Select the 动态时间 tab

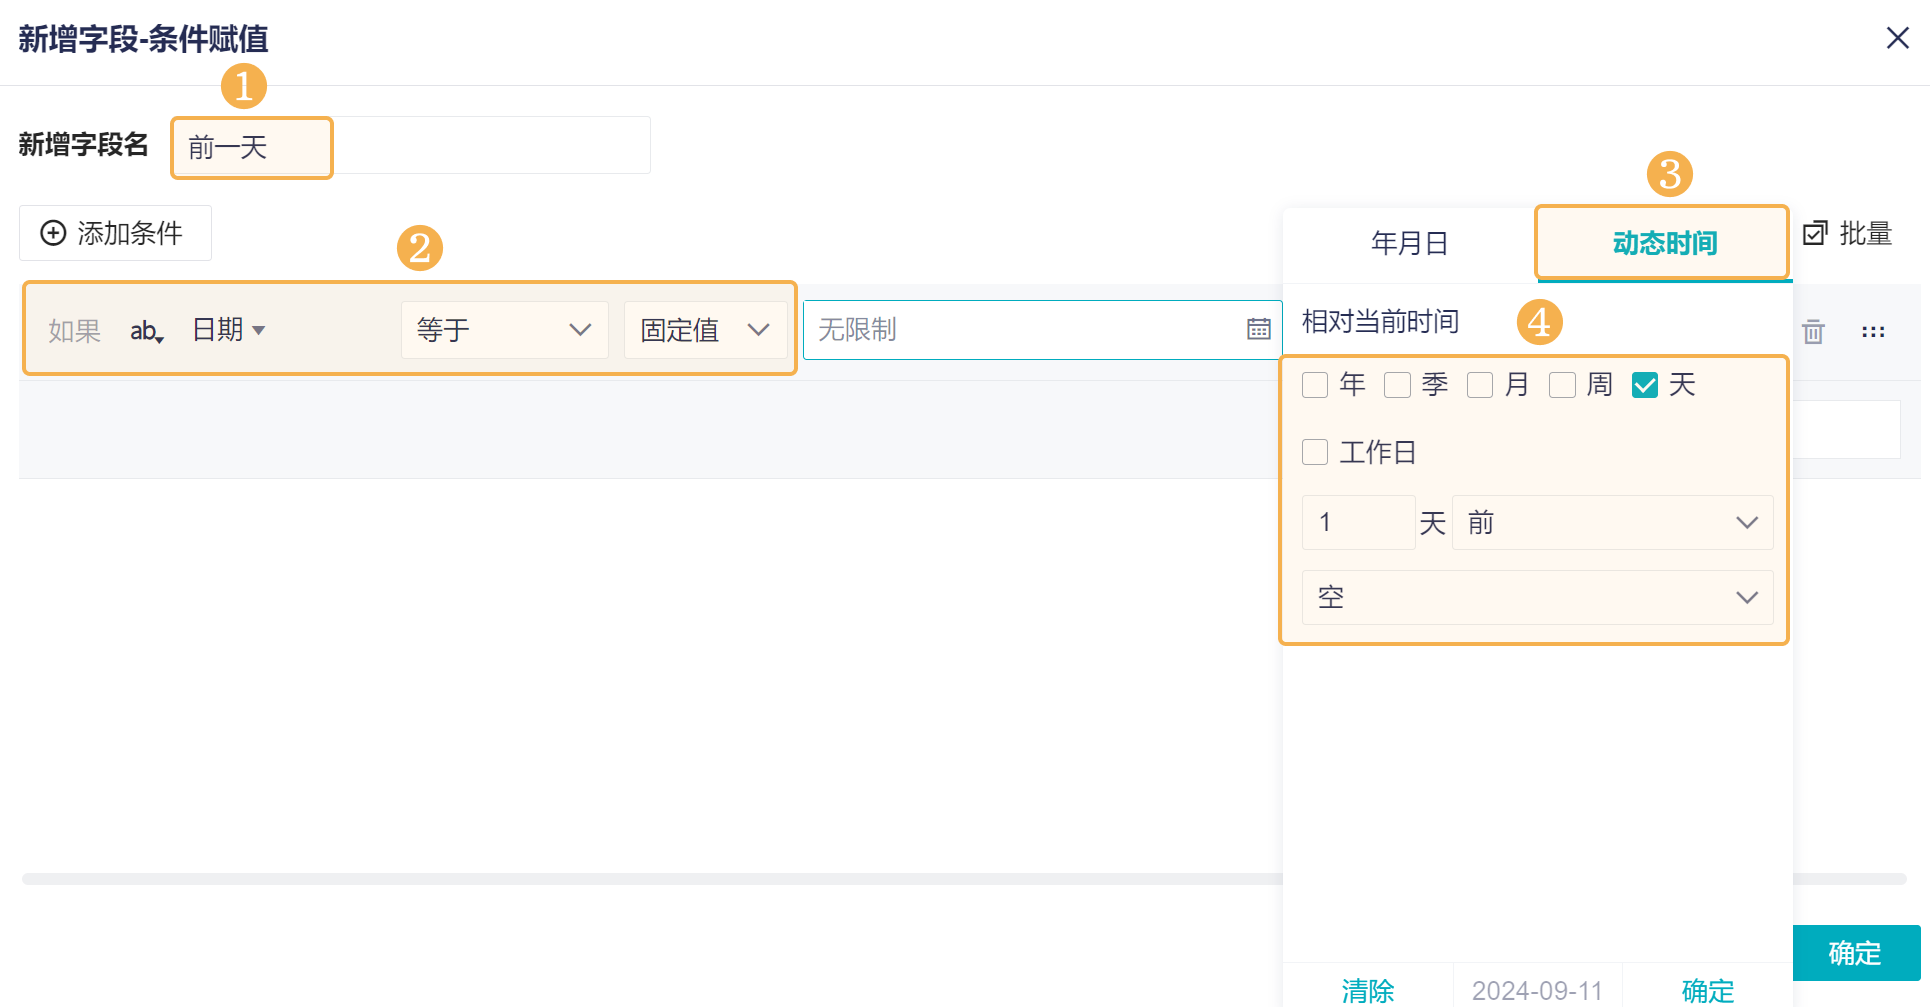click(x=1664, y=243)
